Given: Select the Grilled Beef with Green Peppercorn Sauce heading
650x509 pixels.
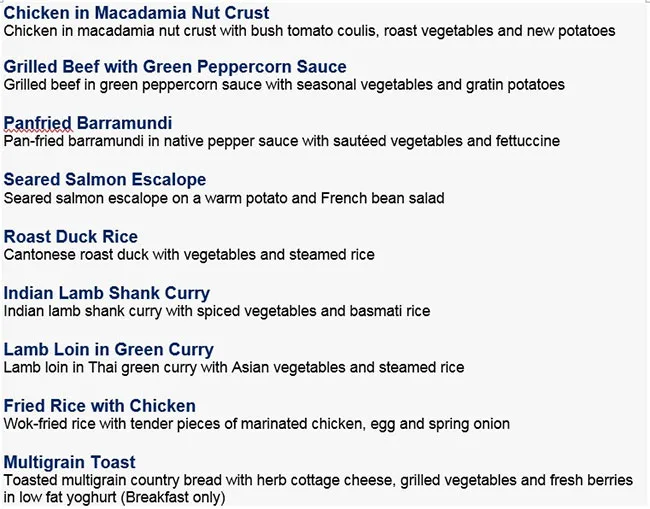Looking at the screenshot, I should coord(175,67).
